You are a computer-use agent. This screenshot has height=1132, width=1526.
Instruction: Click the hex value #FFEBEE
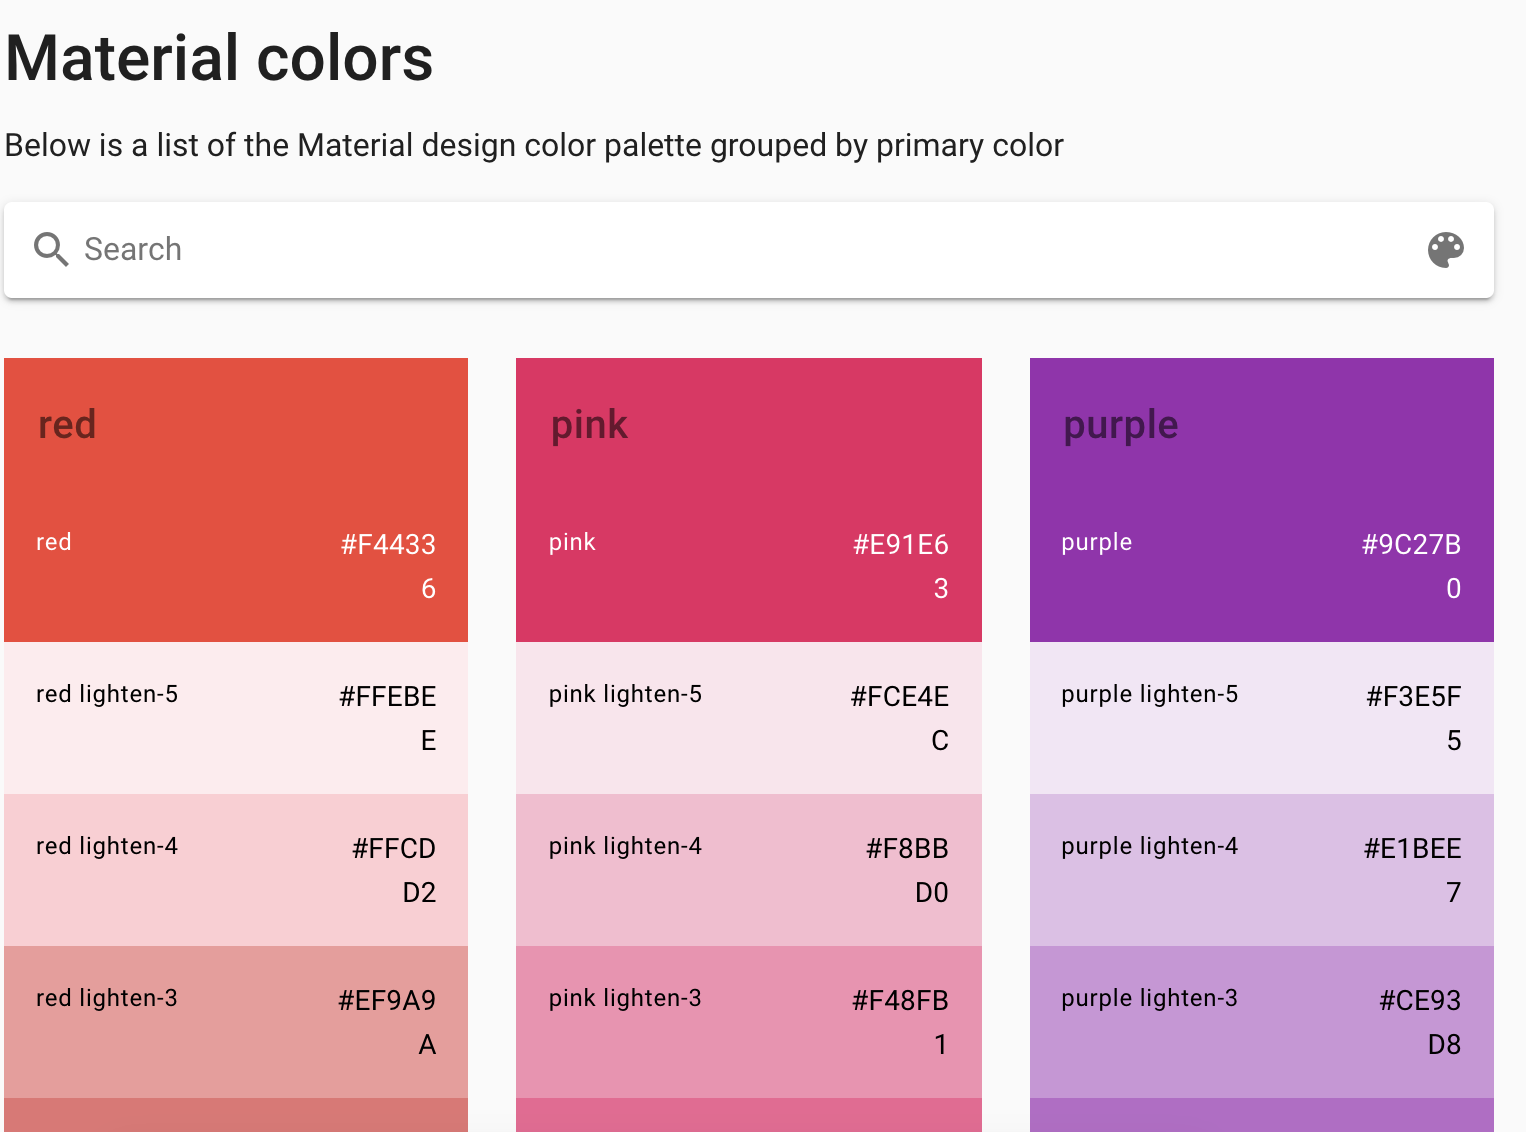(388, 718)
